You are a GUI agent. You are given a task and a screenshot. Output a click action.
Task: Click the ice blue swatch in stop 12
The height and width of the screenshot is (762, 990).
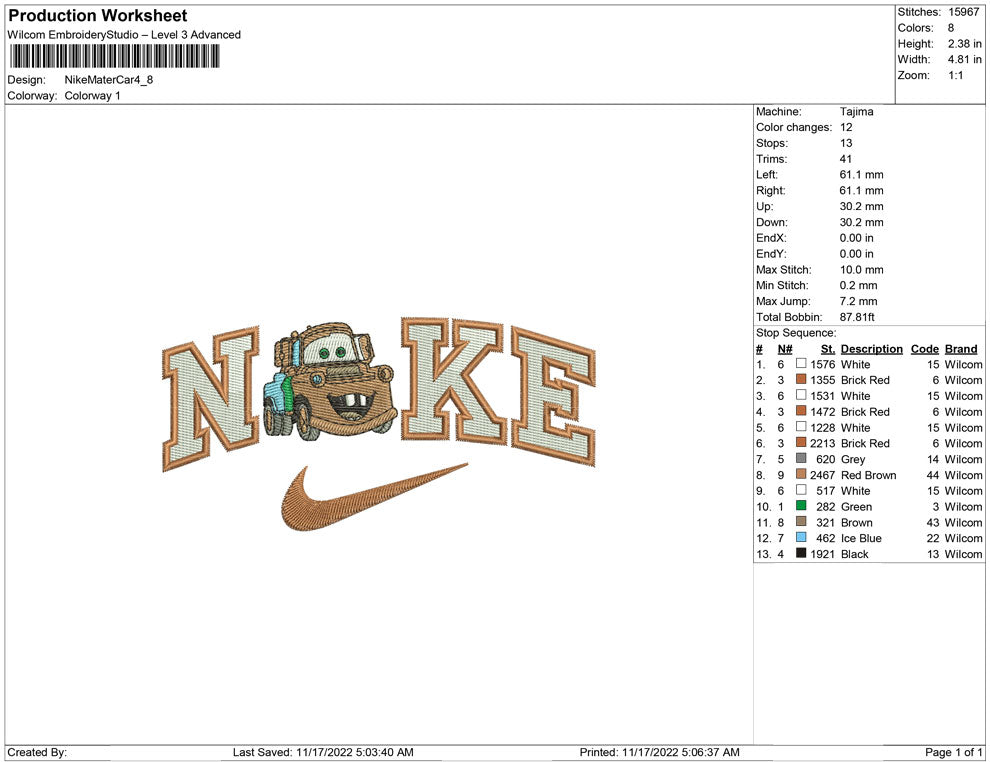pos(801,537)
